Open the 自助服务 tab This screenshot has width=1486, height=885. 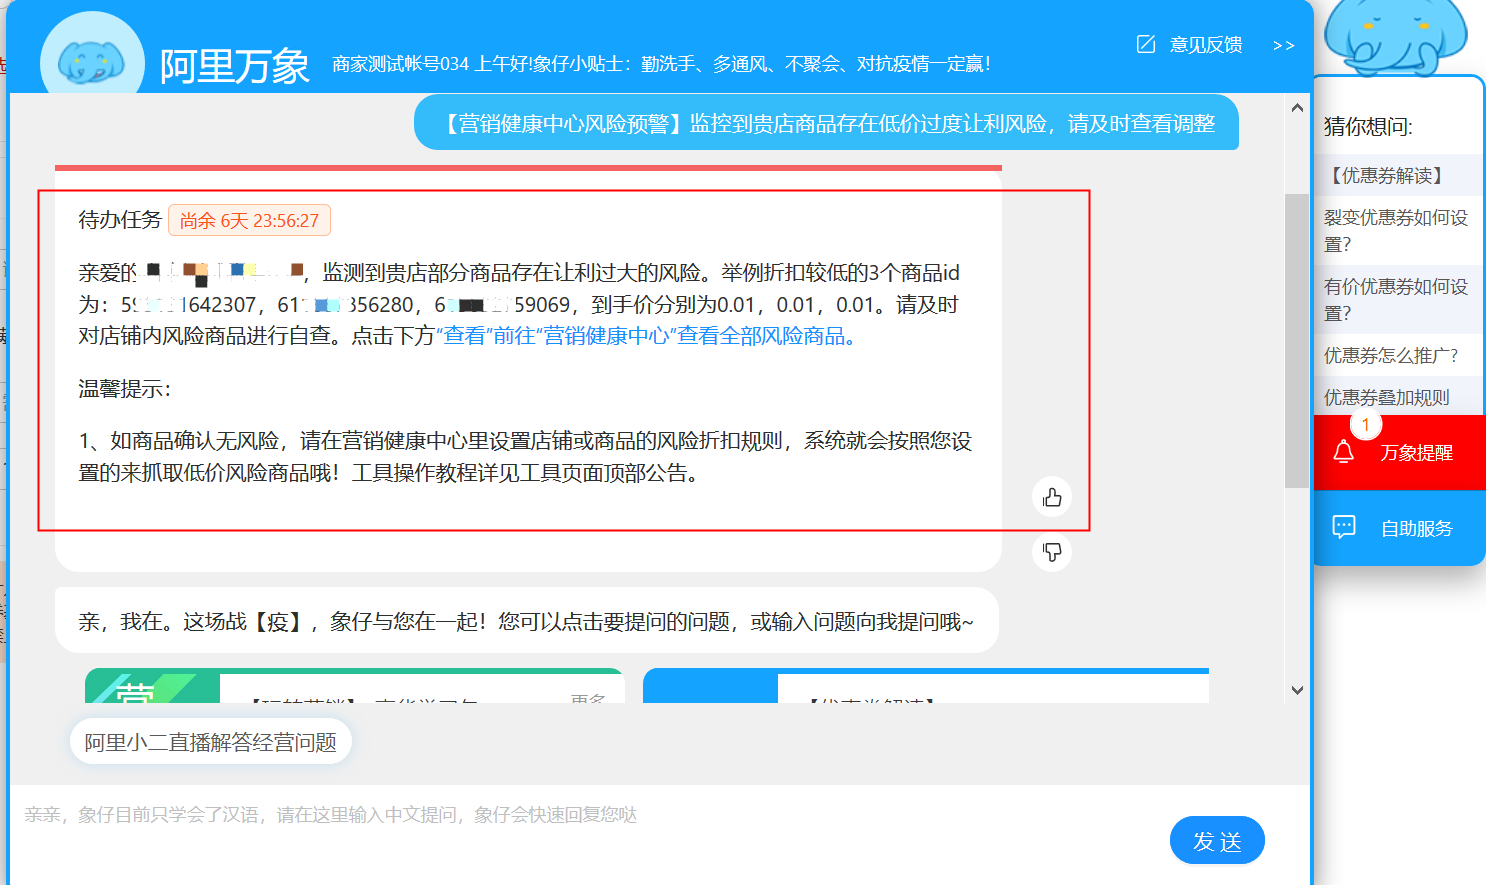1399,528
